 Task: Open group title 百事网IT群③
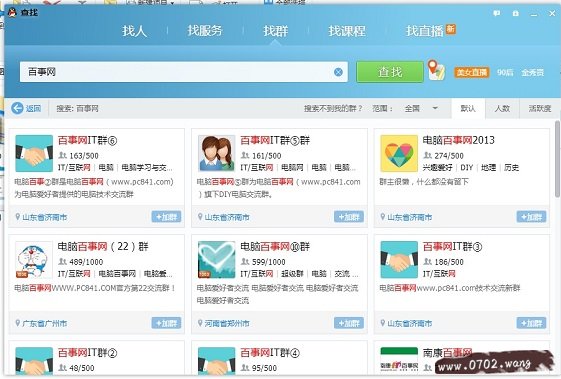pos(453,247)
